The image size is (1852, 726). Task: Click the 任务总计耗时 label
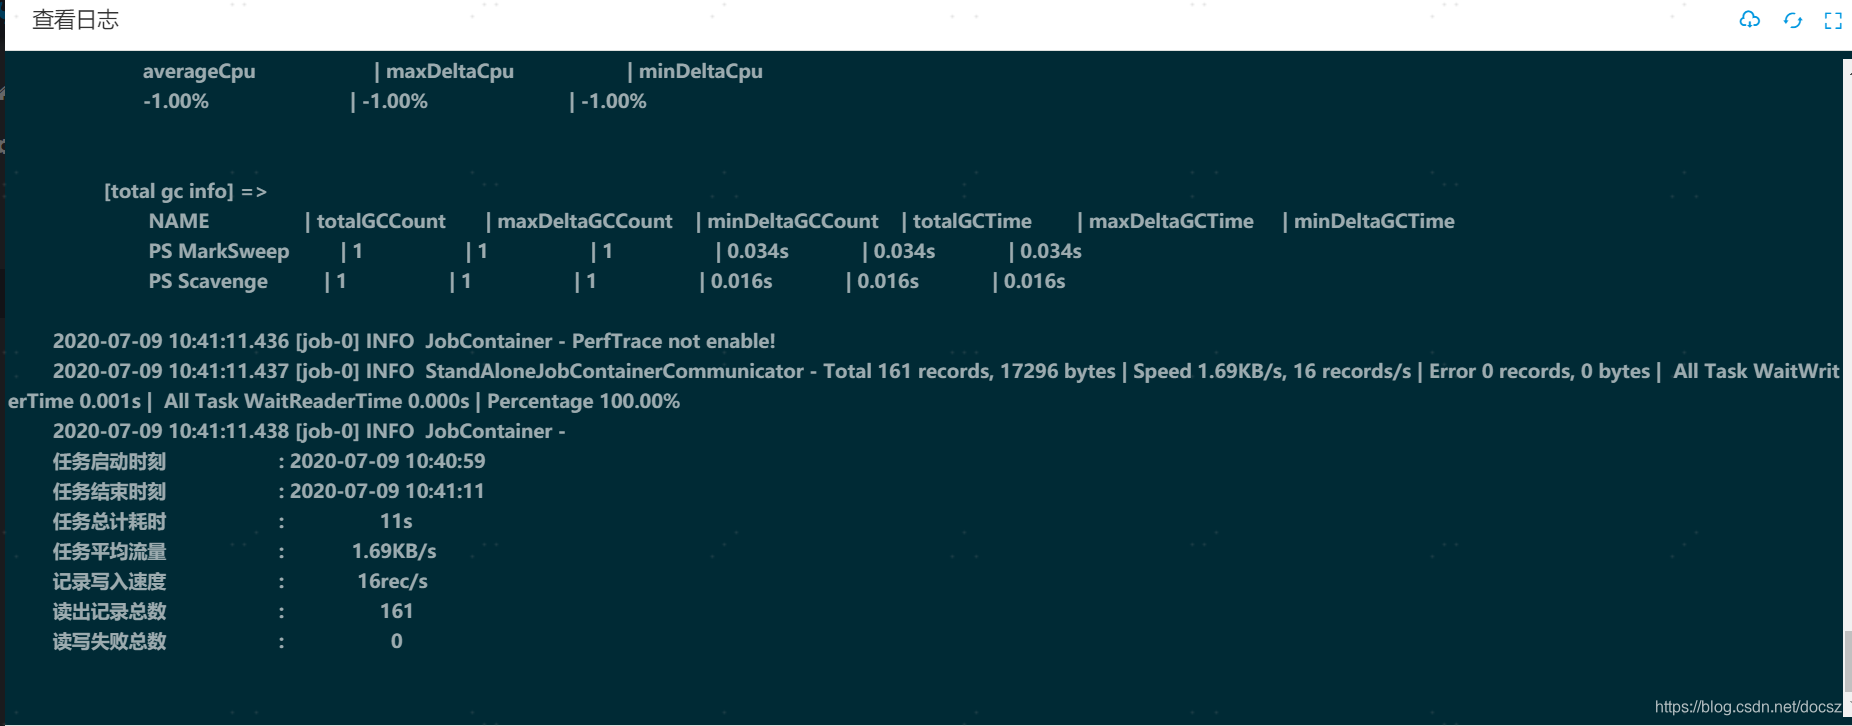click(x=109, y=521)
